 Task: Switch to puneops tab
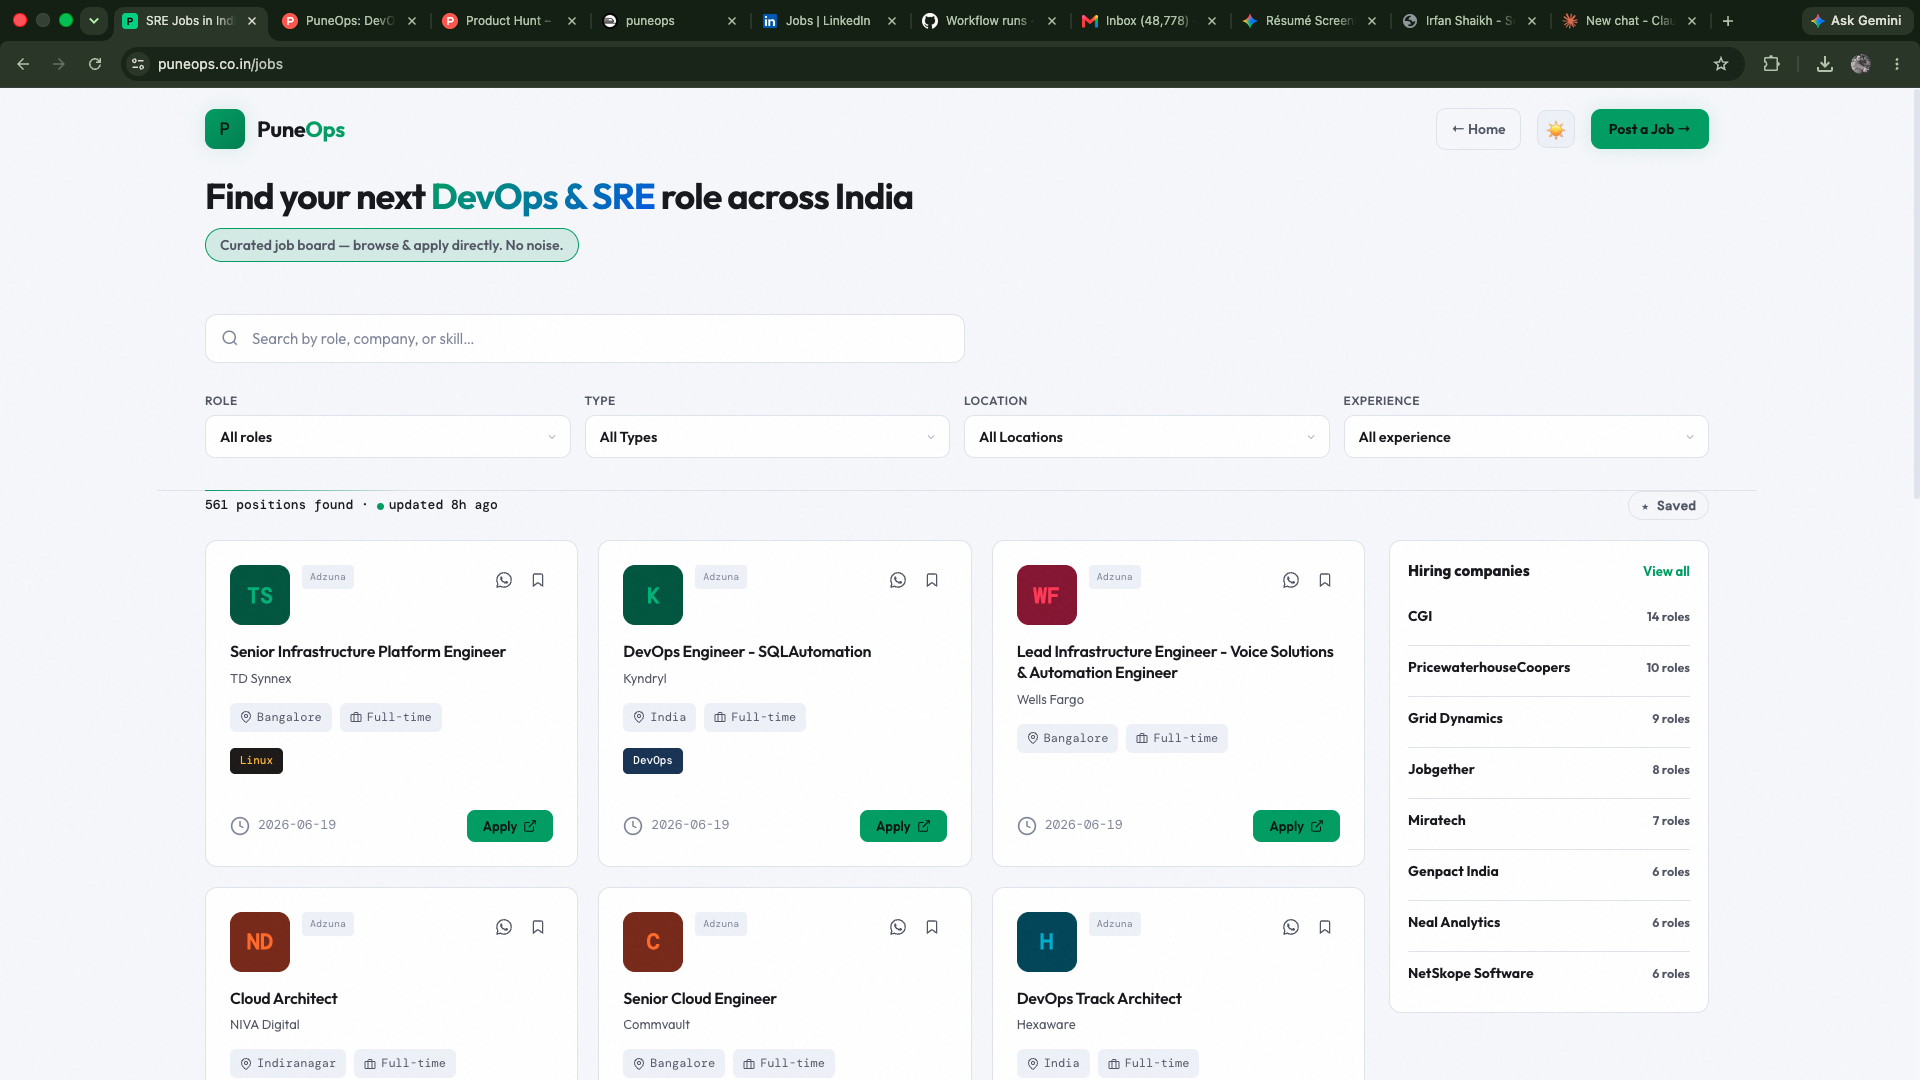pos(669,20)
